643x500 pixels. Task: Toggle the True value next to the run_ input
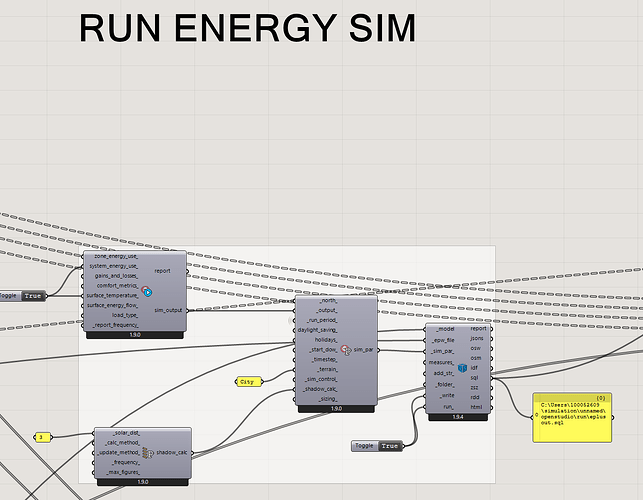(x=389, y=446)
